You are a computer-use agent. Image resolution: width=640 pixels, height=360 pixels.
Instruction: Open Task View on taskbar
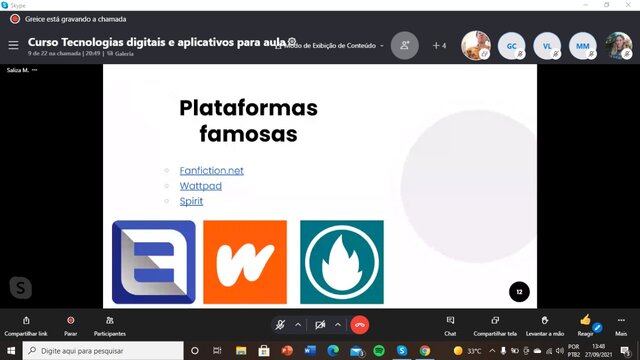[217, 351]
